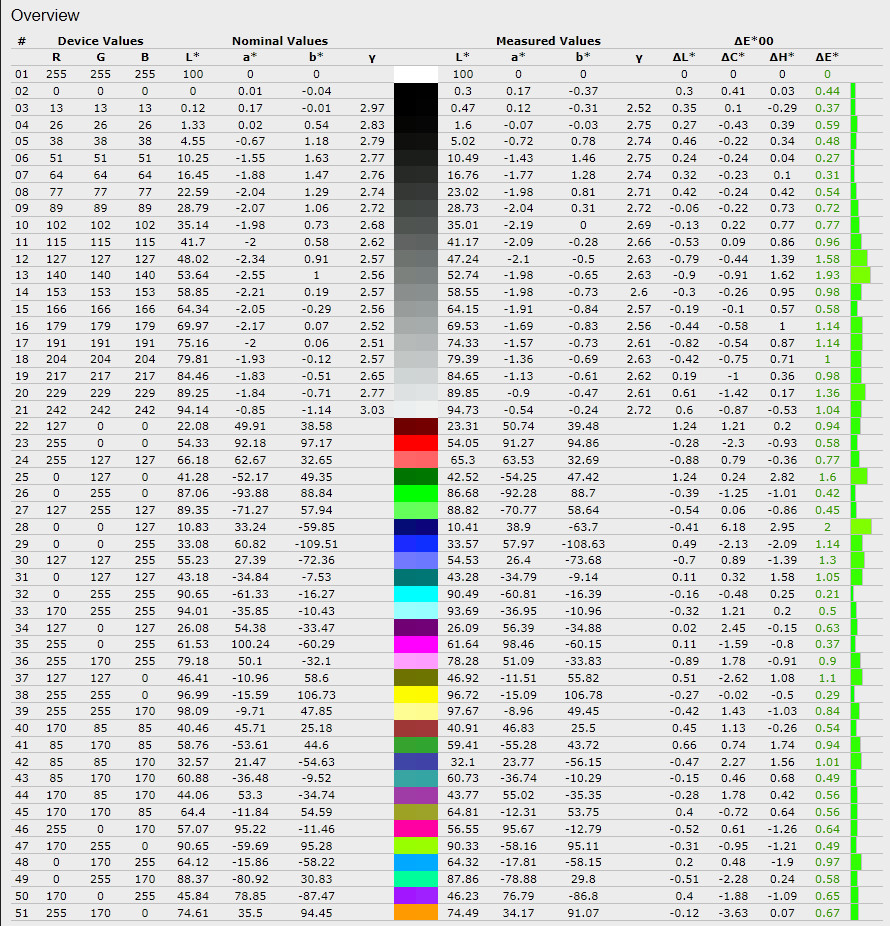Click the Device Values column header
The image size is (890, 926).
[x=100, y=41]
